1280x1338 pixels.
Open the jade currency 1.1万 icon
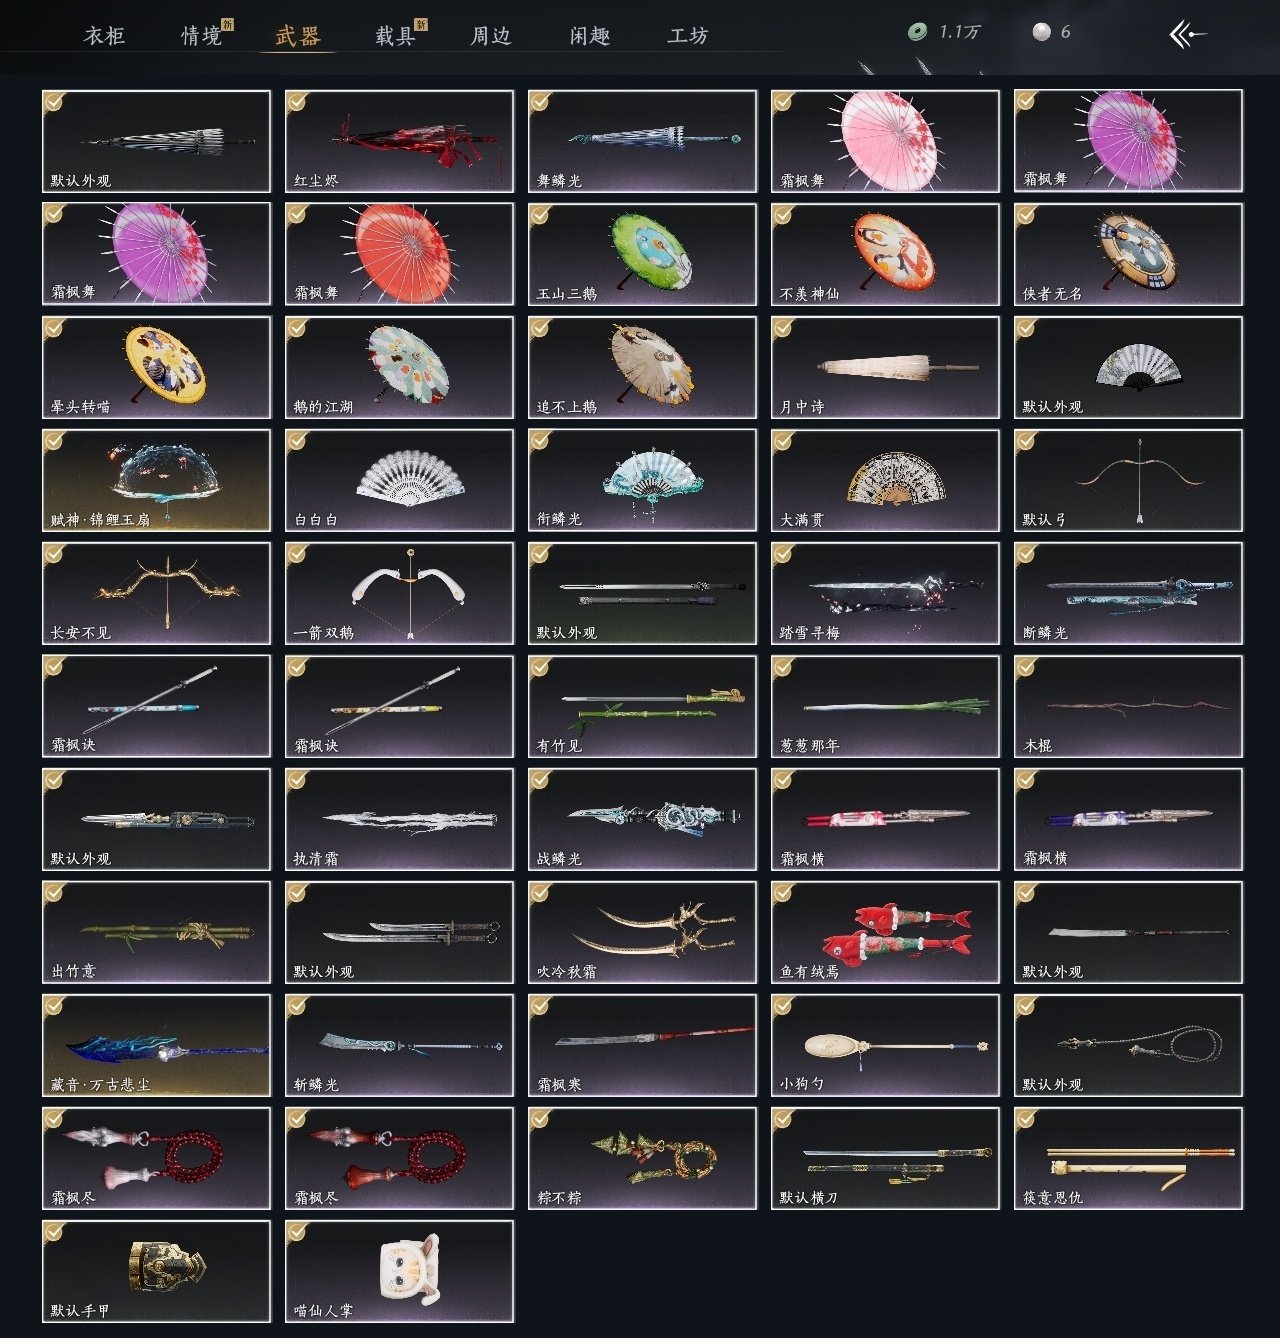(x=917, y=32)
